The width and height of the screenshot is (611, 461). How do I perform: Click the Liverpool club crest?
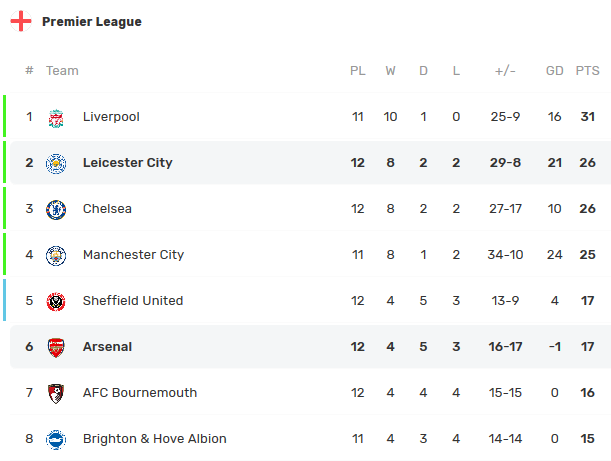(56, 117)
